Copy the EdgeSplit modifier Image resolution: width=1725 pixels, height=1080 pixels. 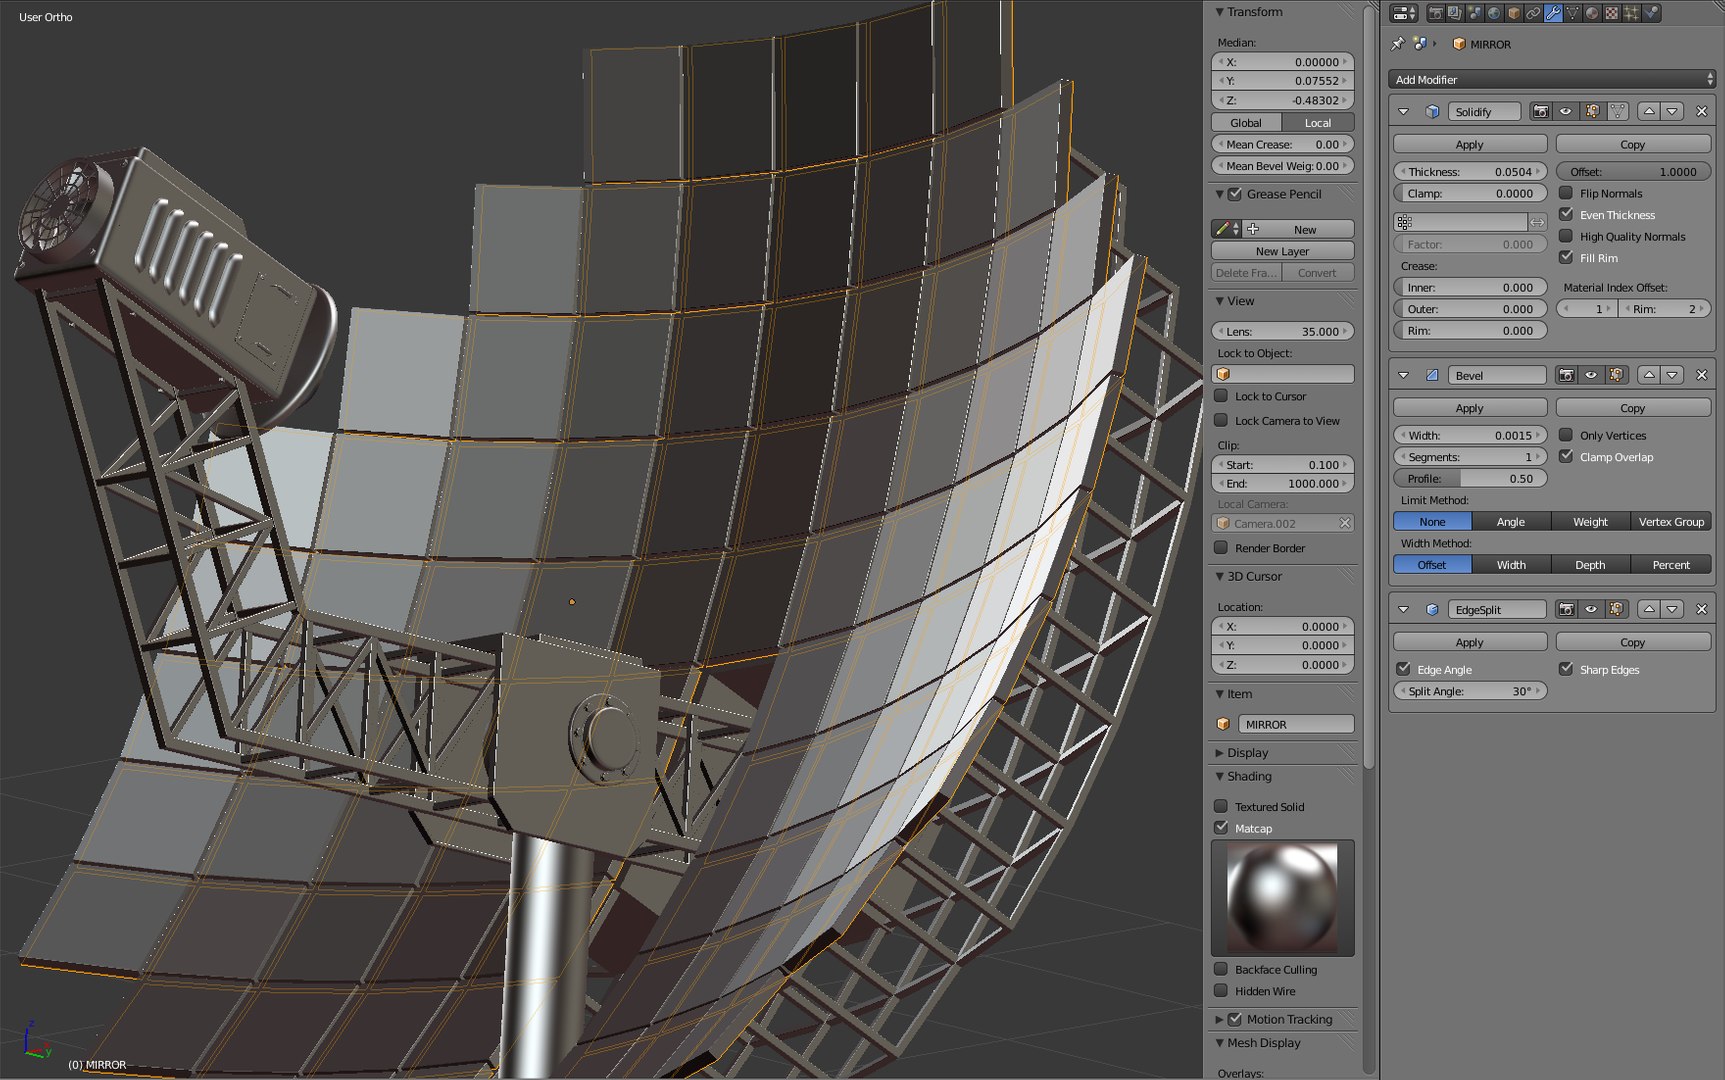pyautogui.click(x=1633, y=642)
